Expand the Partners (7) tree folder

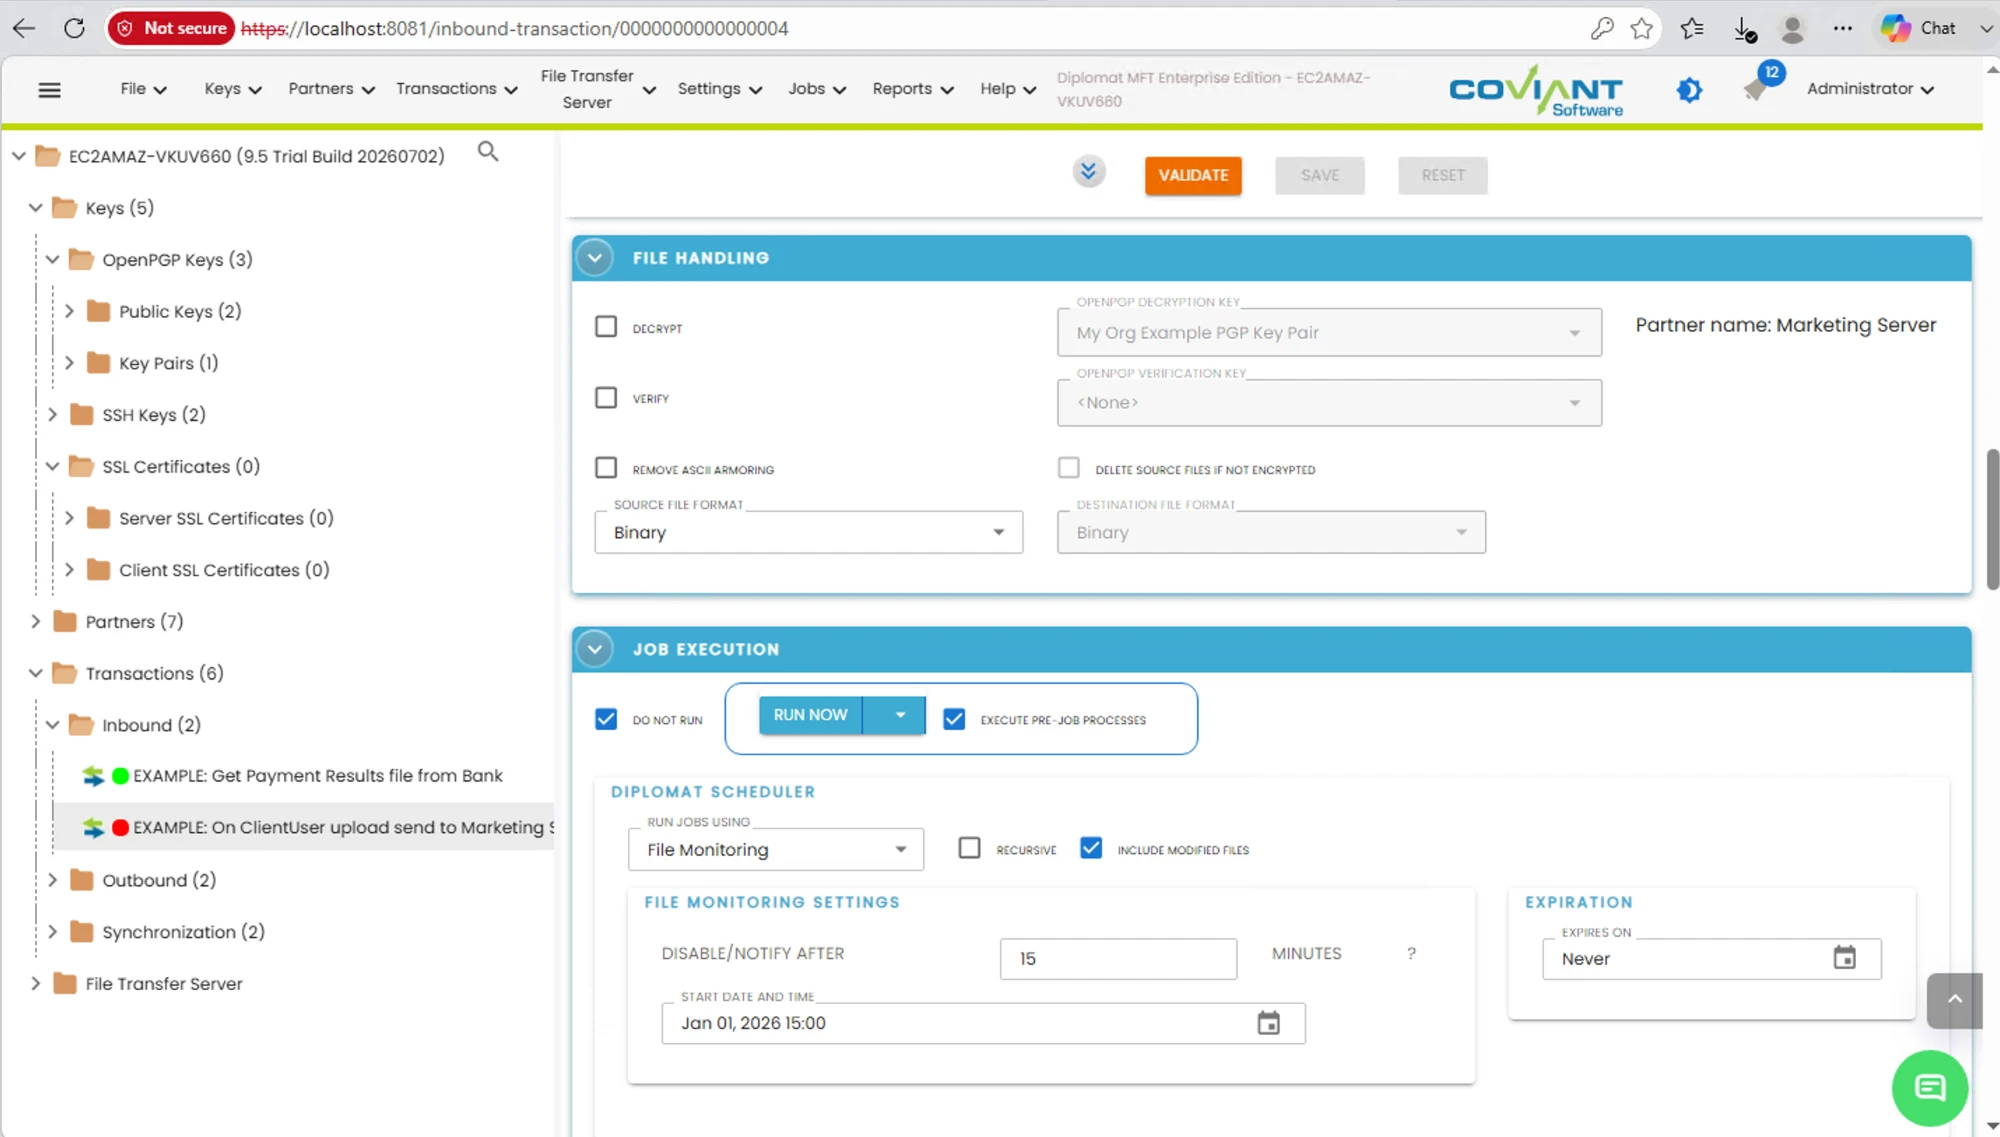click(x=36, y=621)
